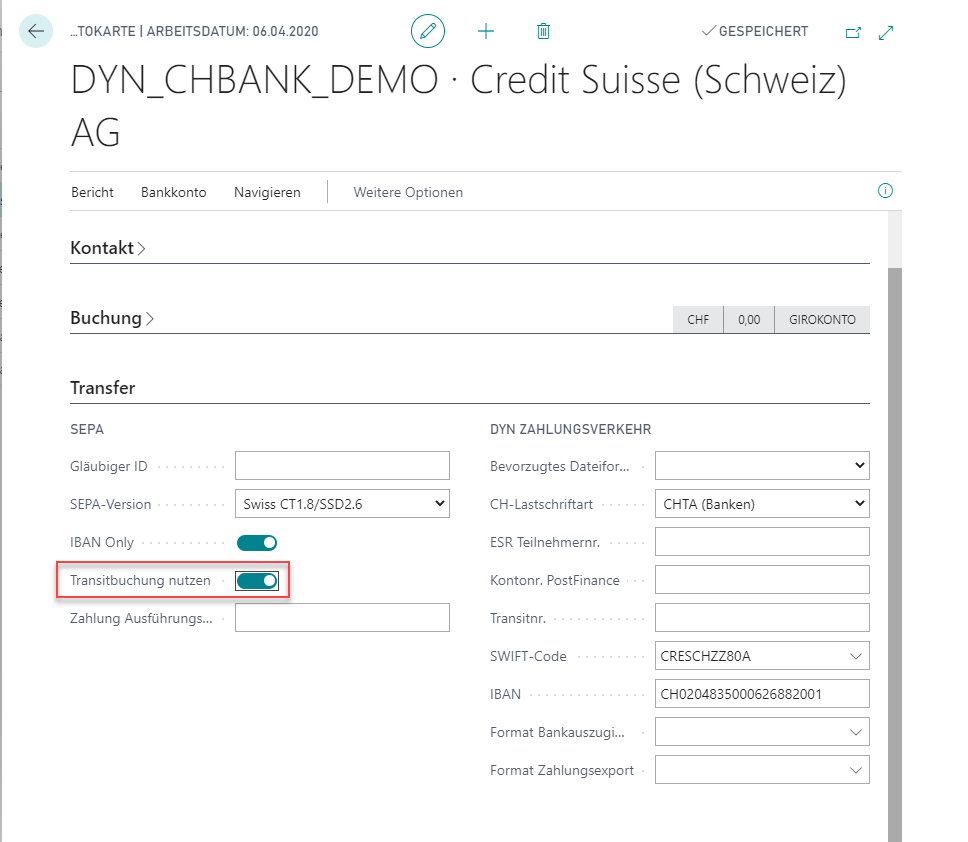Image resolution: width=968 pixels, height=842 pixels.
Task: Expand the Buchung section
Action: tap(111, 318)
